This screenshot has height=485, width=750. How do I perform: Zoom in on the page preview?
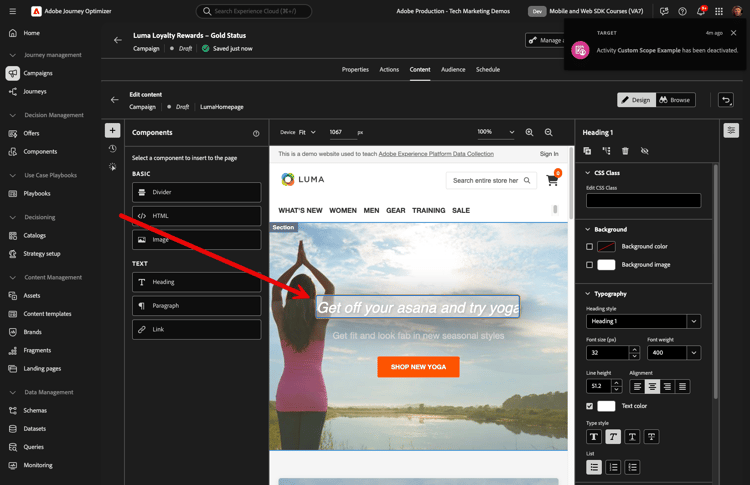529,132
